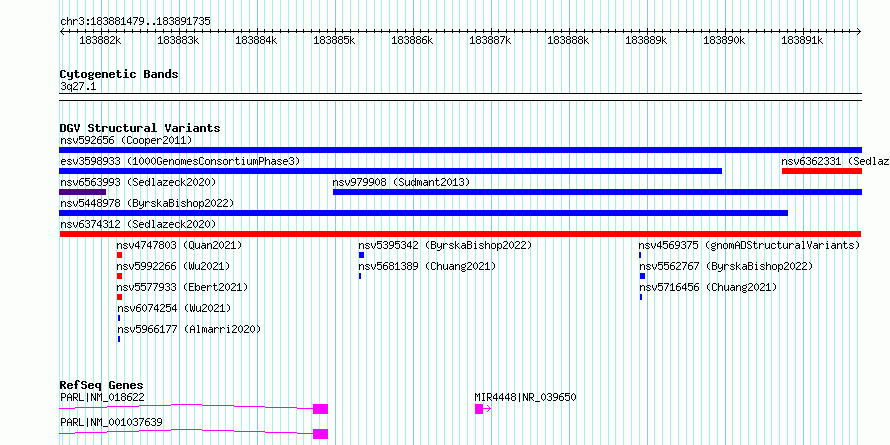Click the blue square under nsv5562767

pos(643,276)
